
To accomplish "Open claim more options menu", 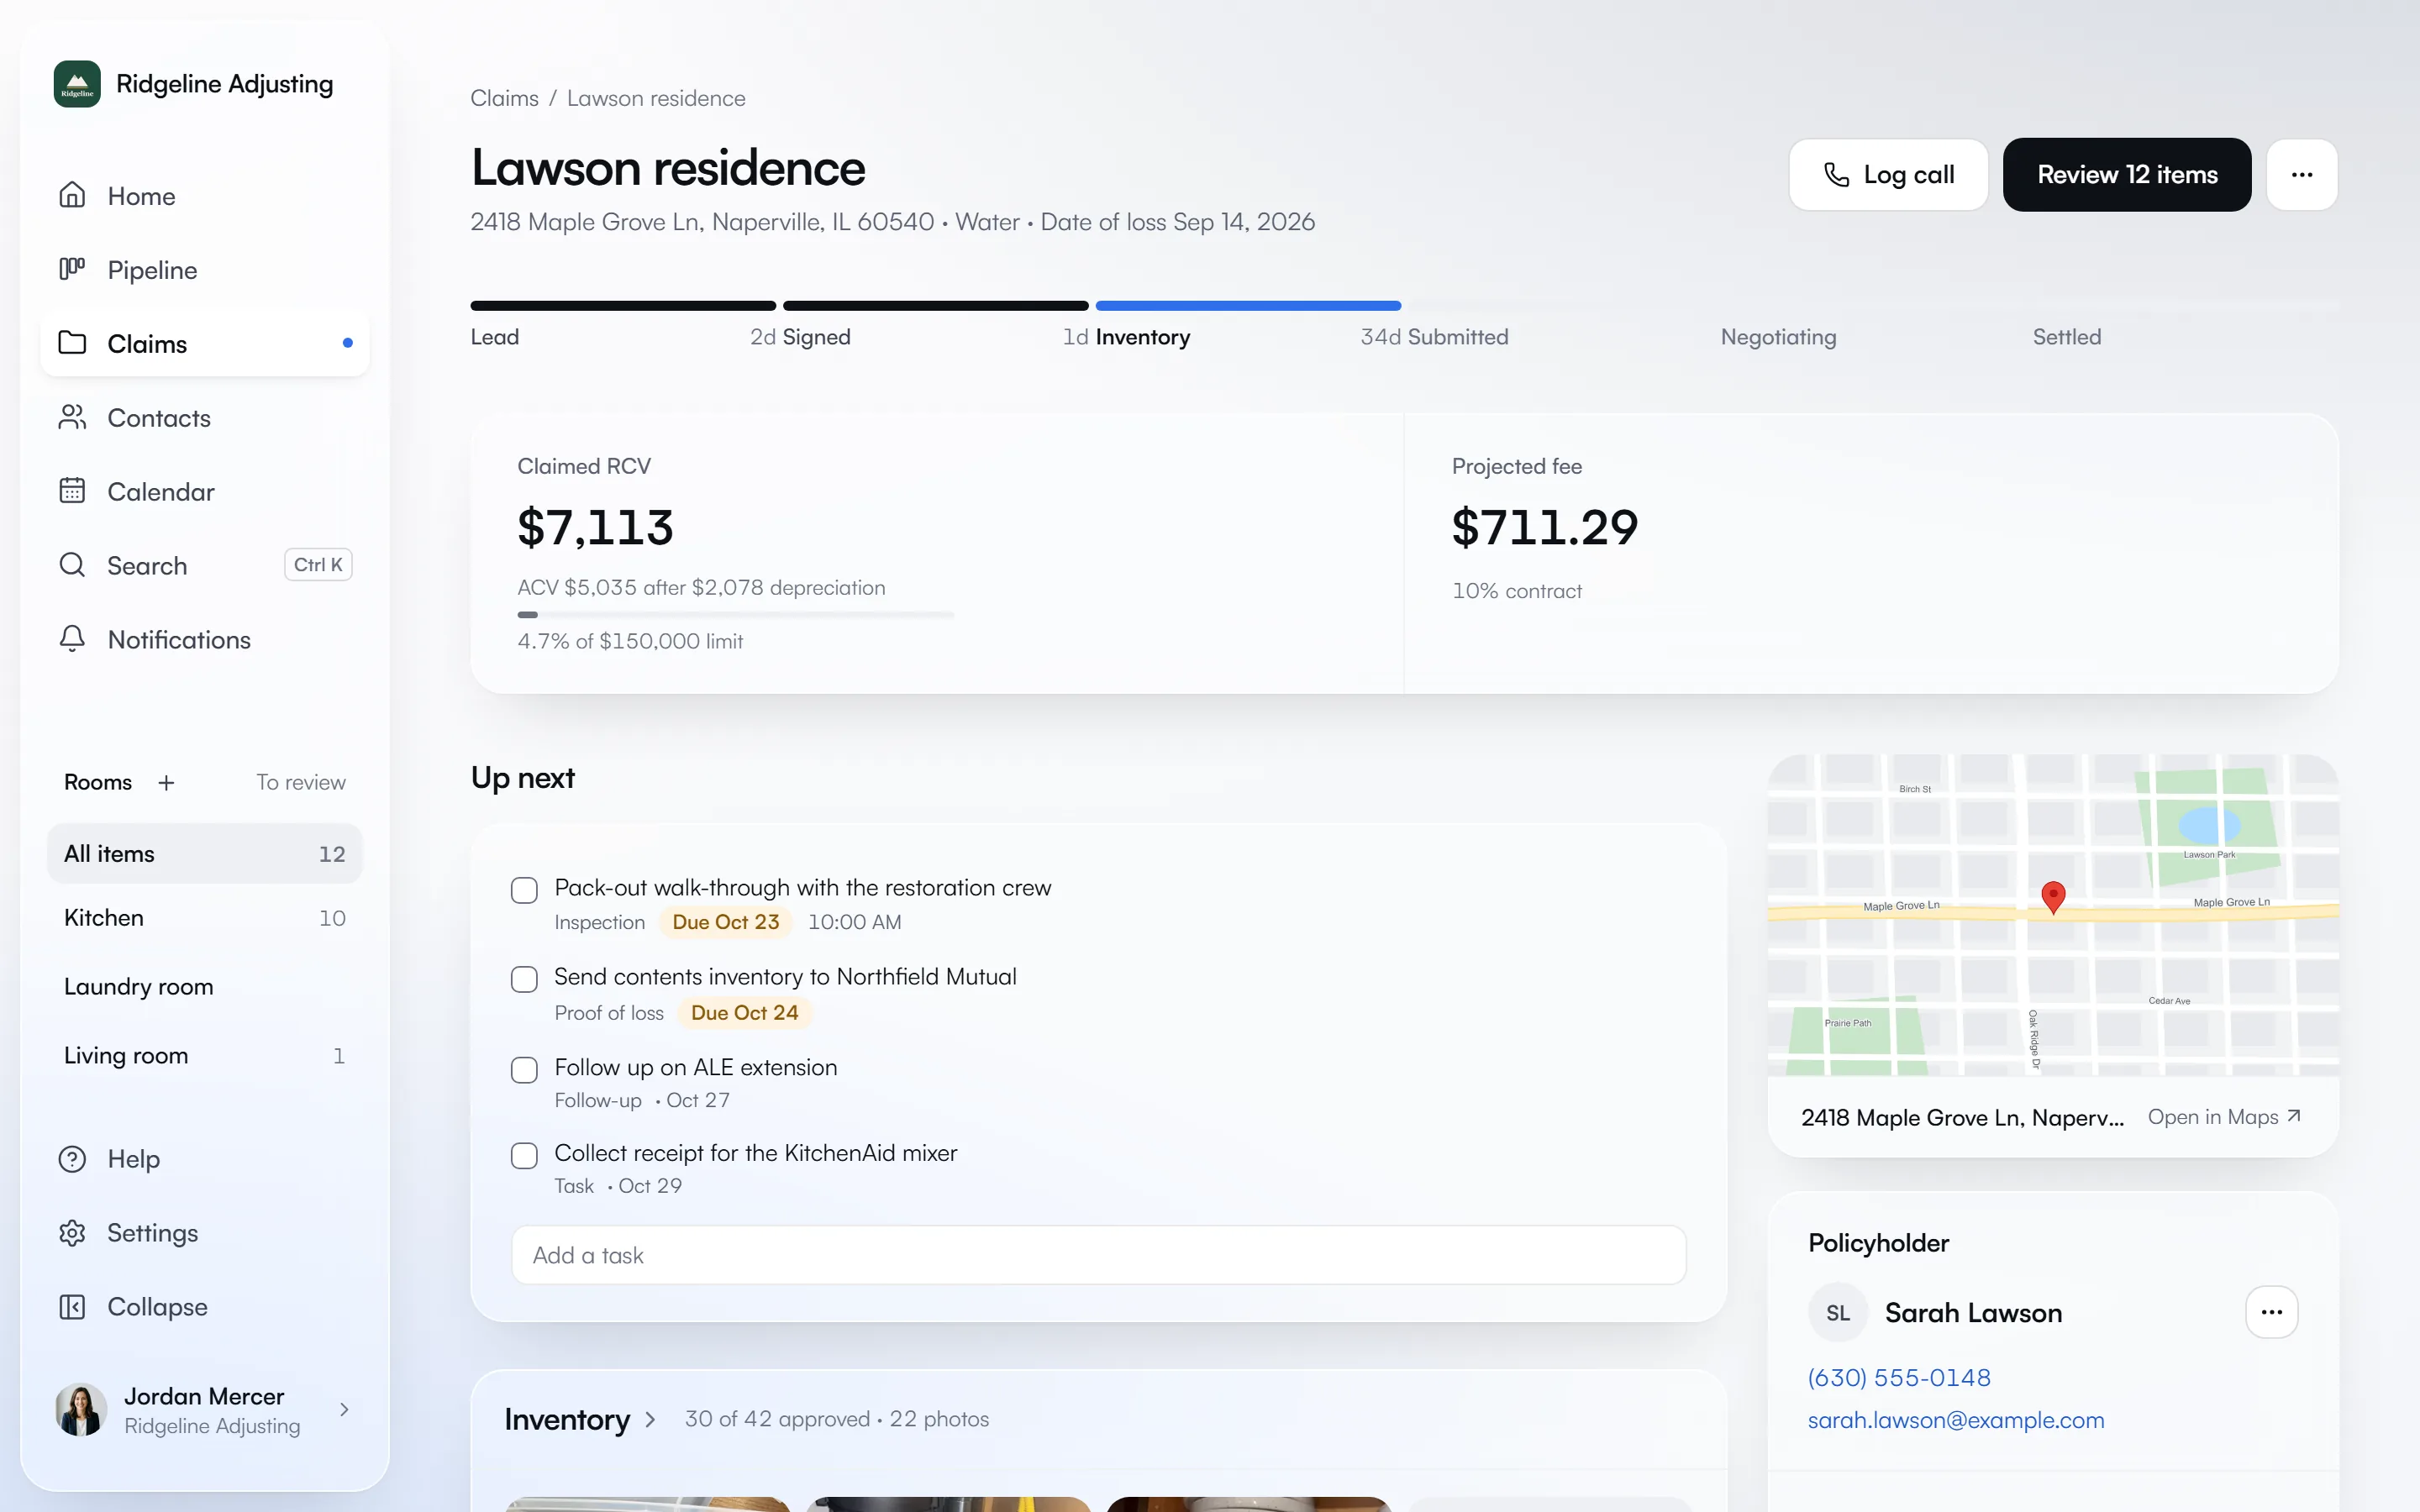I will click(x=2301, y=175).
